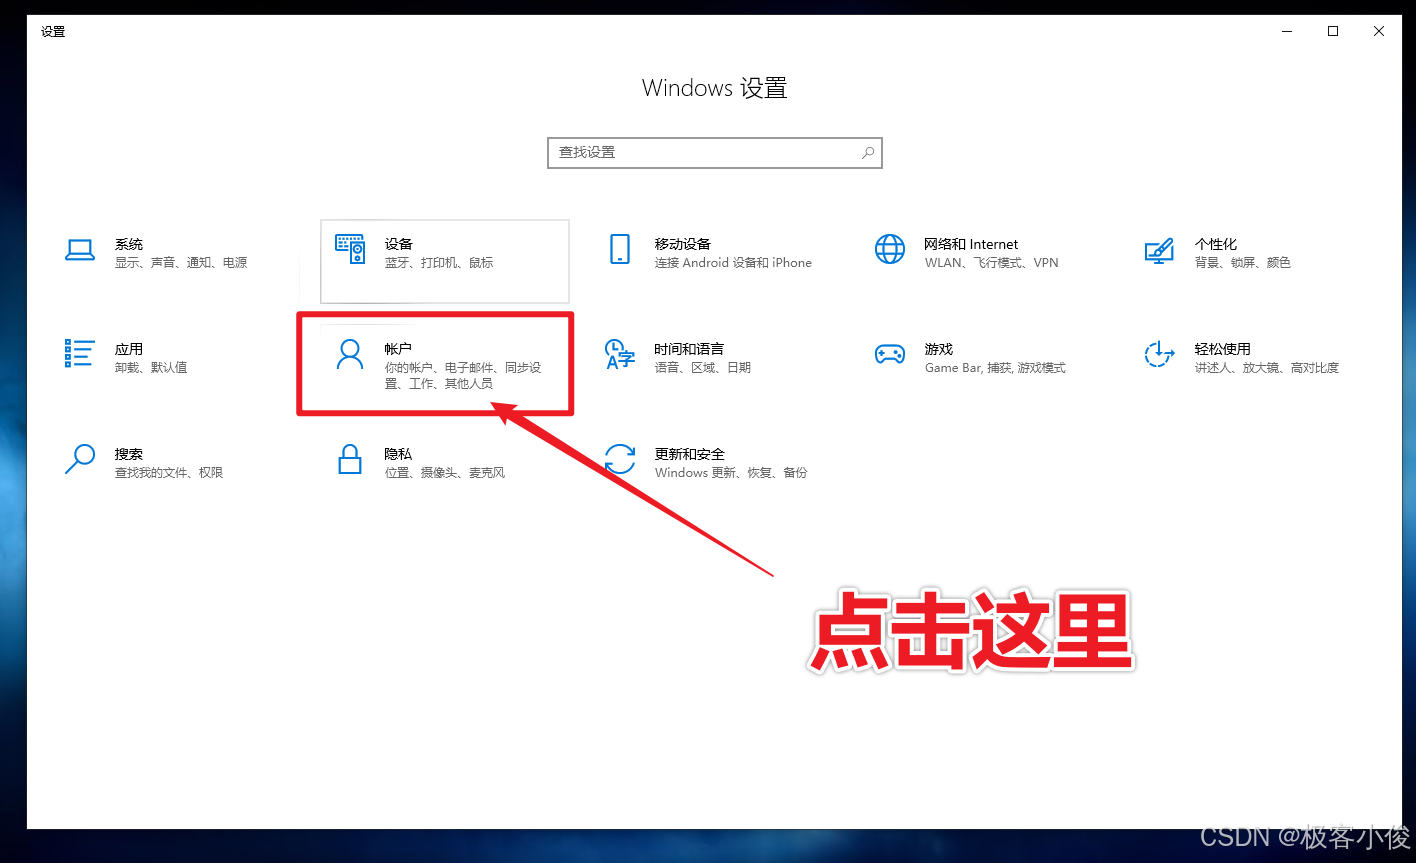Open the 轻松使用 icon
The height and width of the screenshot is (863, 1416).
(x=1159, y=354)
